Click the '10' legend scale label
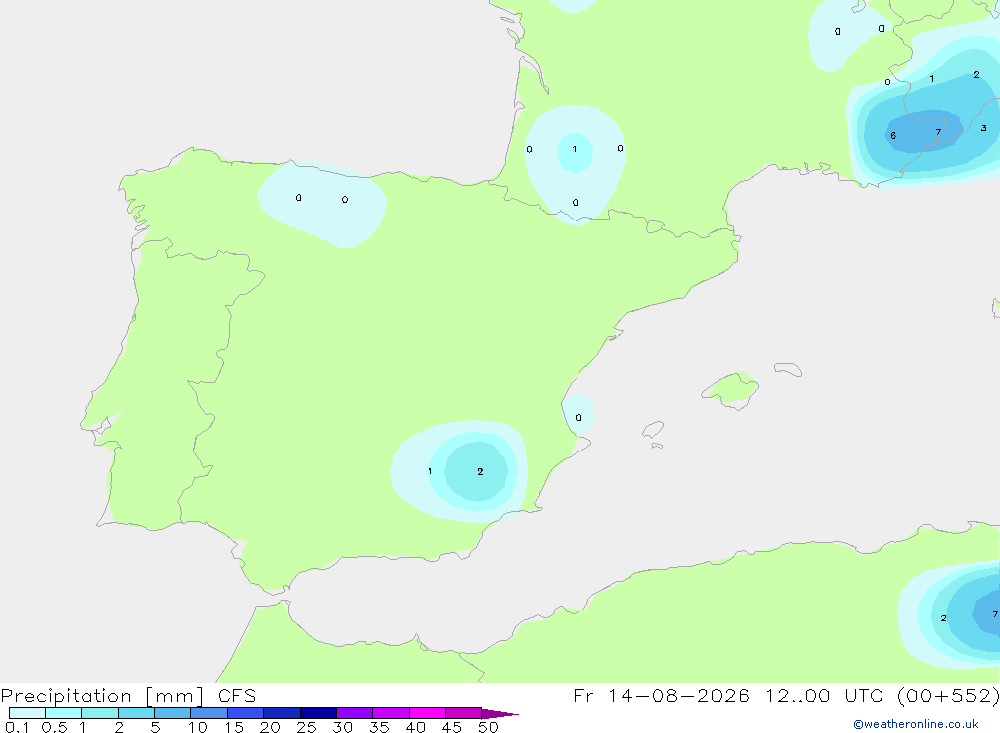 point(198,727)
